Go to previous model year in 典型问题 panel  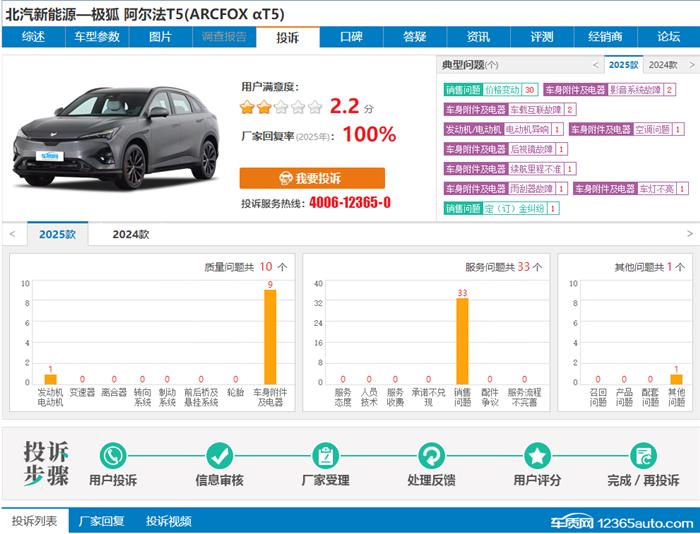pos(596,65)
